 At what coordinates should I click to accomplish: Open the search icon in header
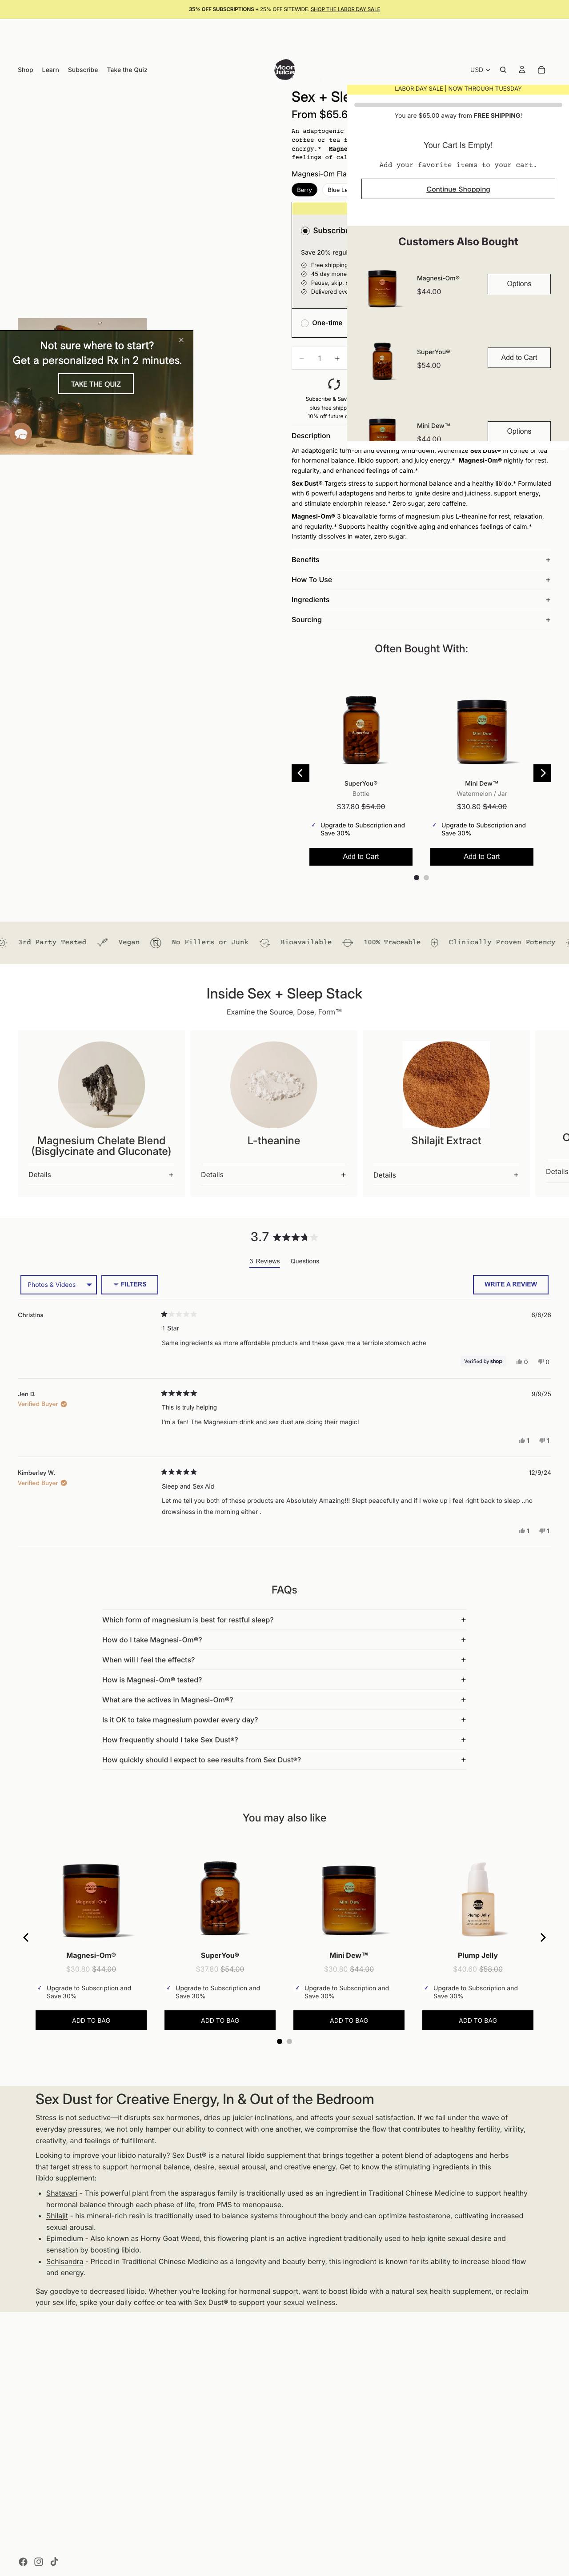[x=503, y=70]
